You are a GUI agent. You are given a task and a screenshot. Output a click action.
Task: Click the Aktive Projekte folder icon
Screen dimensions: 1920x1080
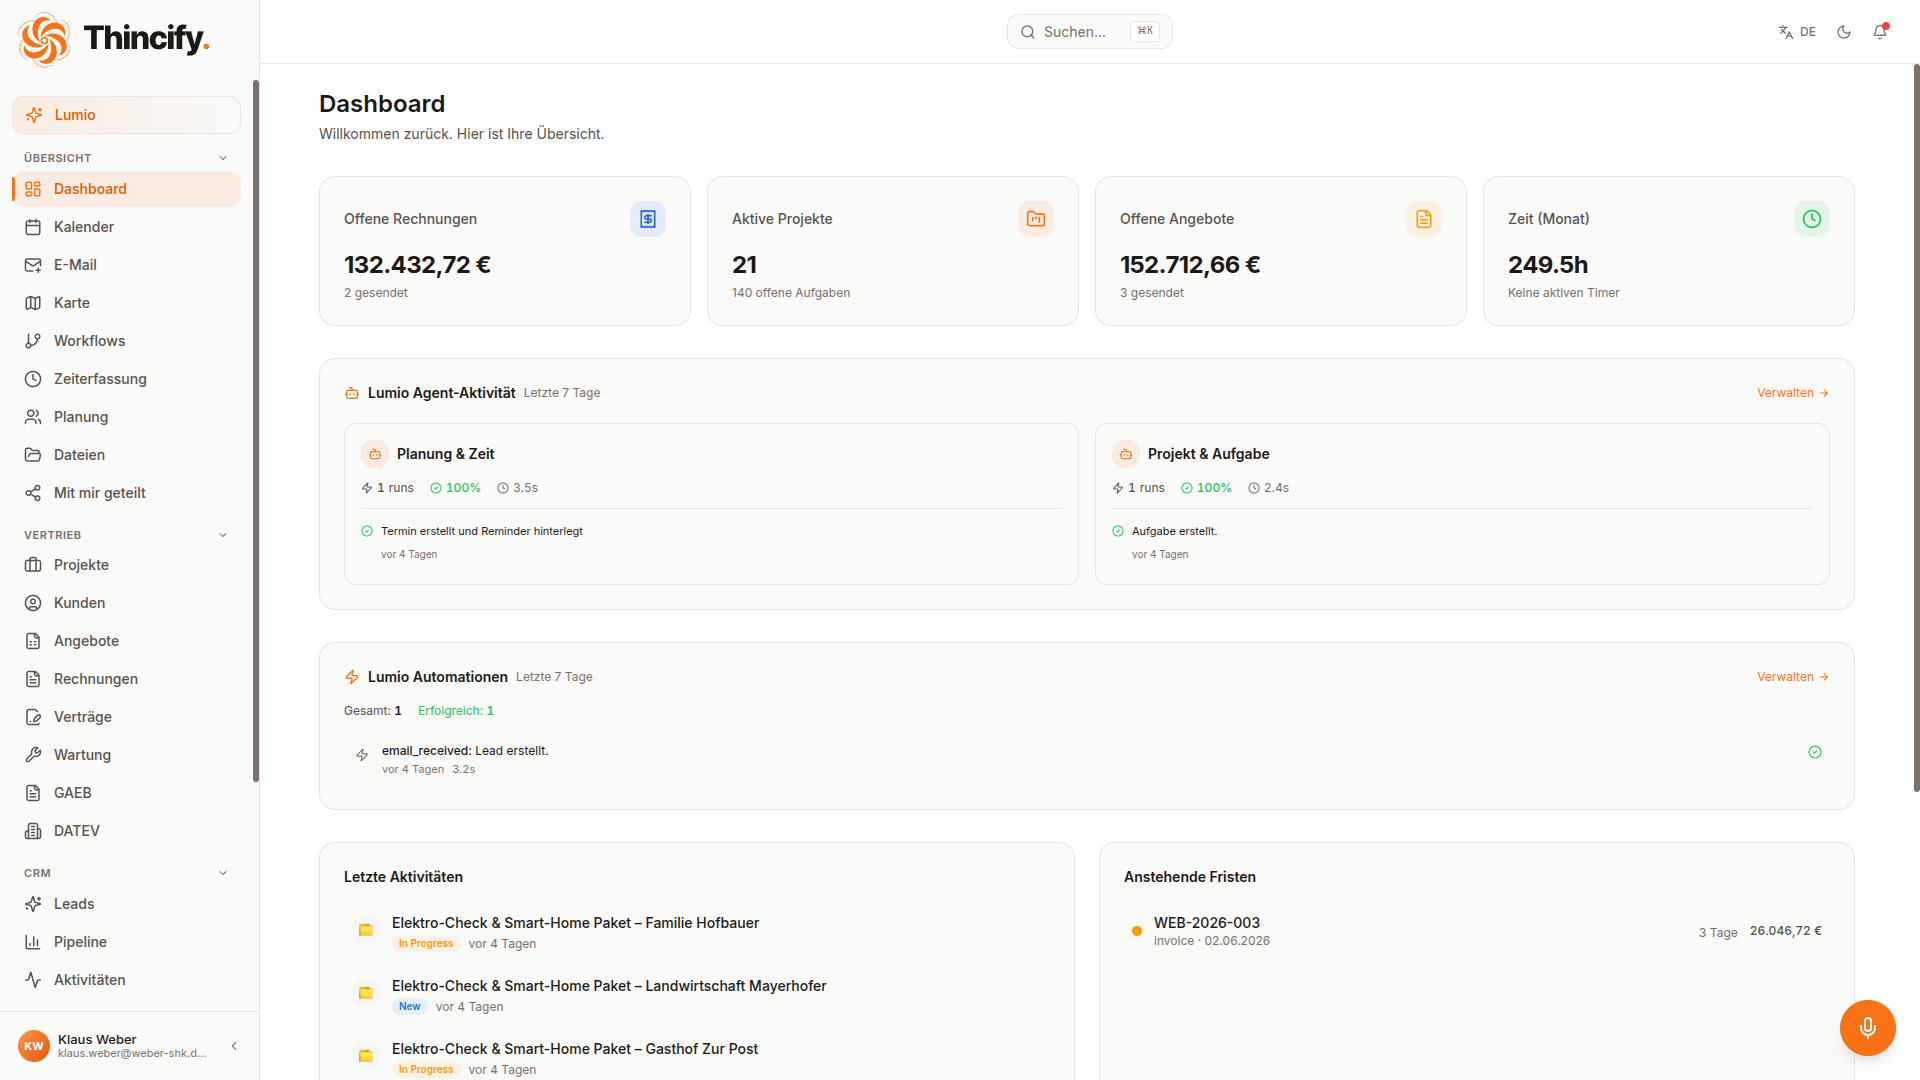coord(1035,219)
